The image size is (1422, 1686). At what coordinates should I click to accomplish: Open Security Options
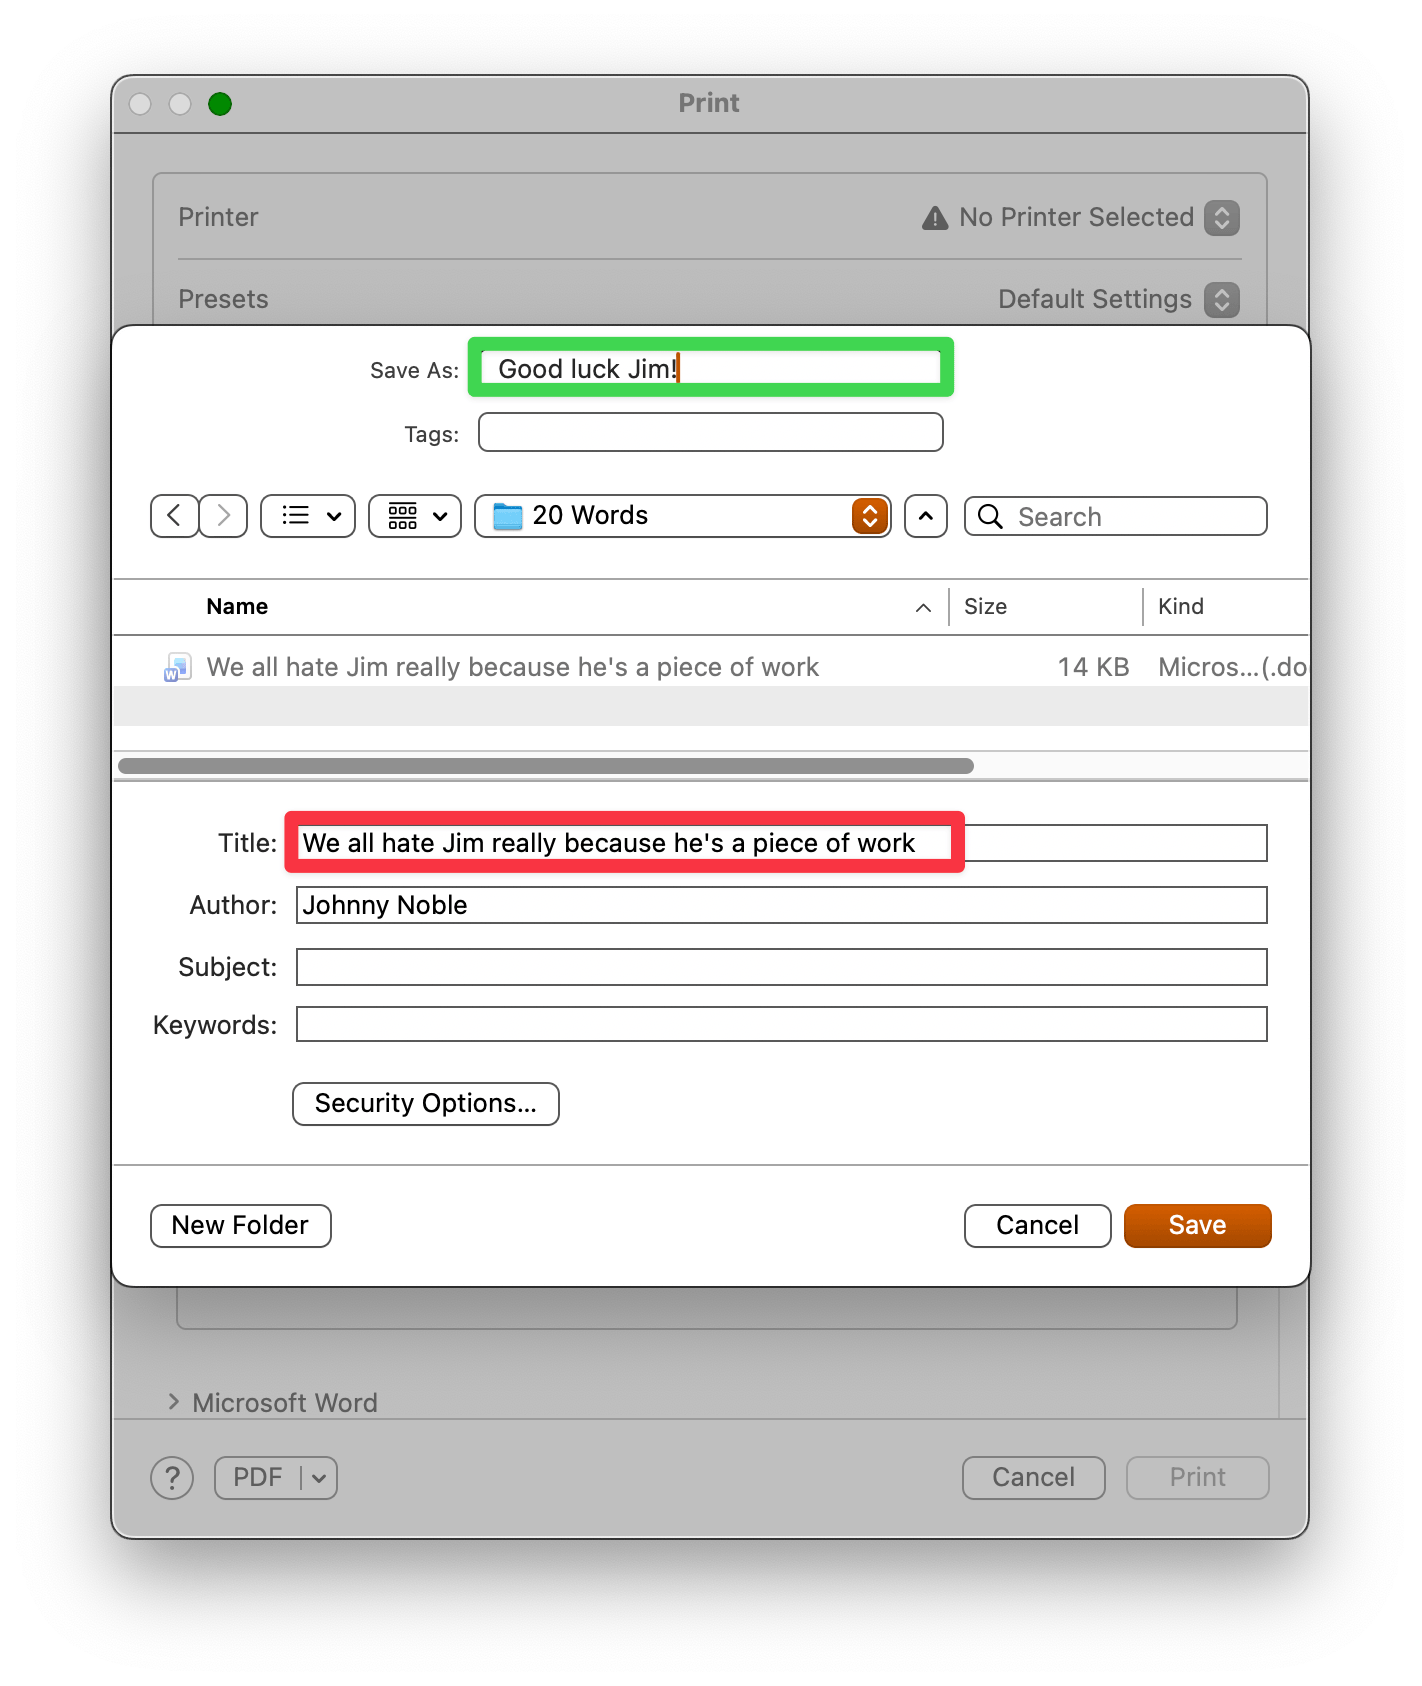(x=426, y=1104)
